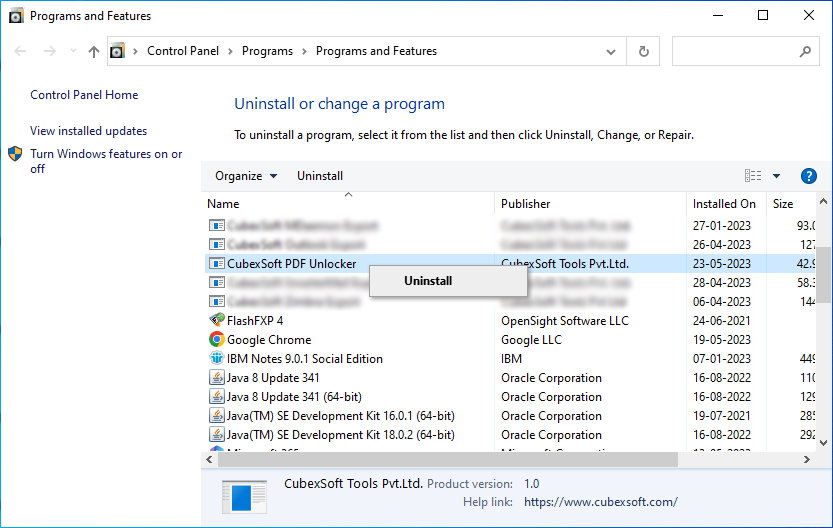This screenshot has height=528, width=833.
Task: Click the Google Chrome icon in list
Action: point(216,339)
